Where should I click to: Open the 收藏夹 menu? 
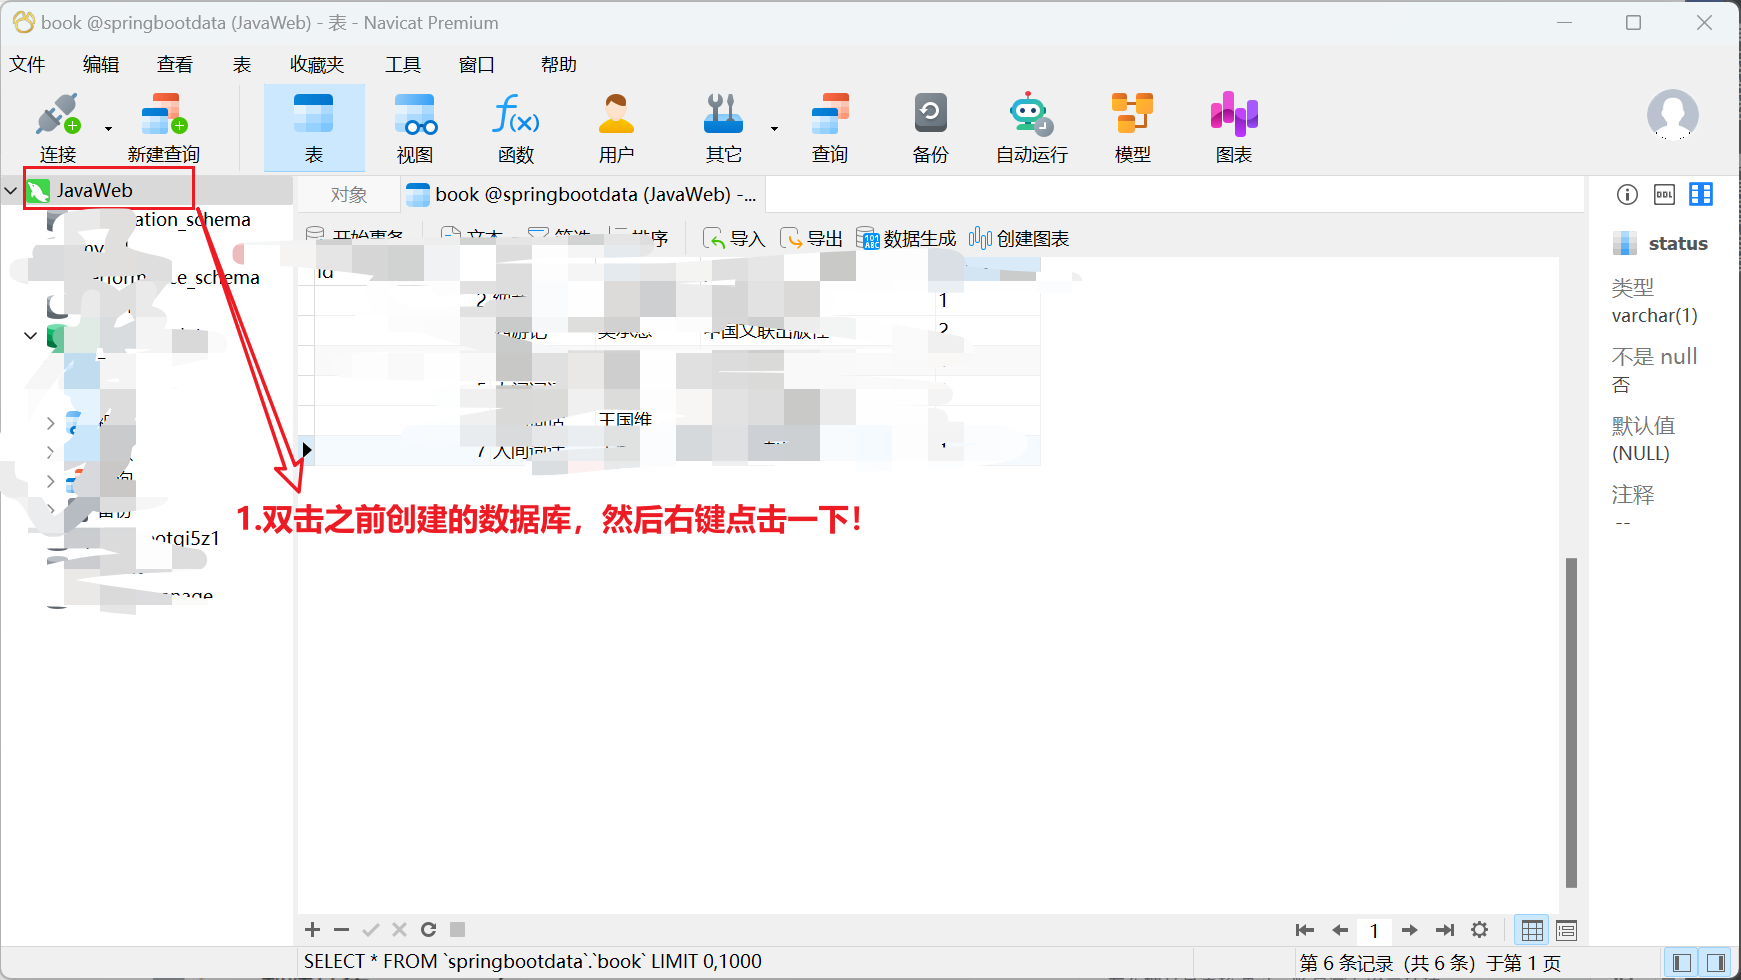point(317,64)
